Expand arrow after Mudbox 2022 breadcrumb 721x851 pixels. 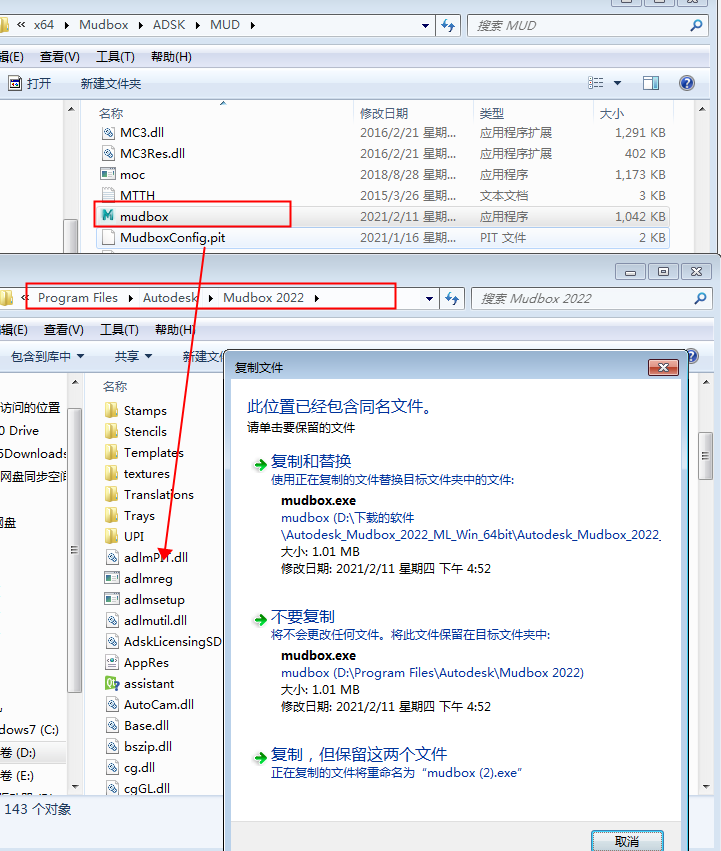[317, 299]
